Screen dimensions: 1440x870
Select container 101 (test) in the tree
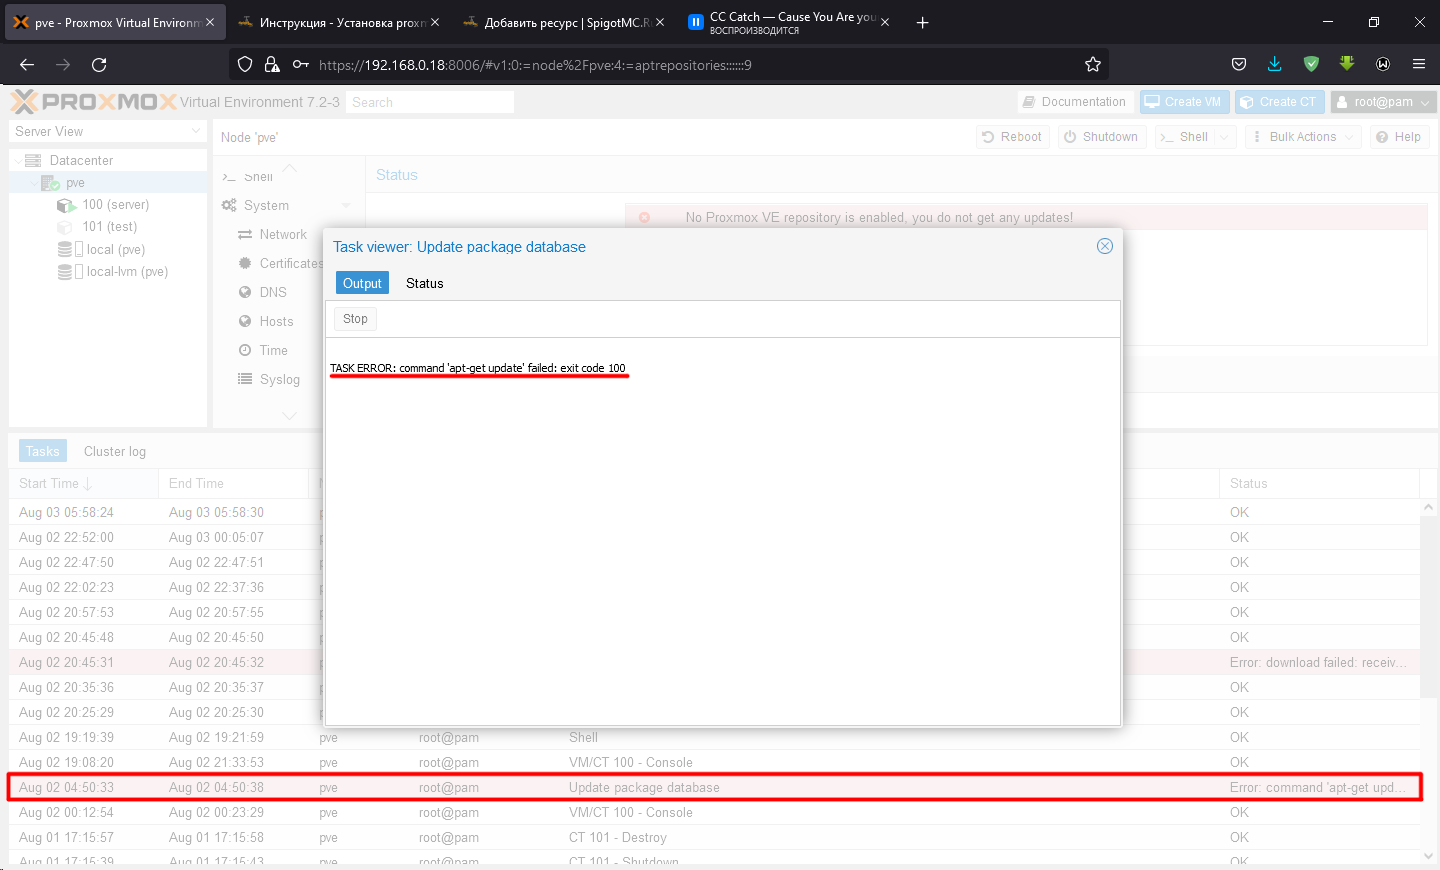[x=109, y=227]
